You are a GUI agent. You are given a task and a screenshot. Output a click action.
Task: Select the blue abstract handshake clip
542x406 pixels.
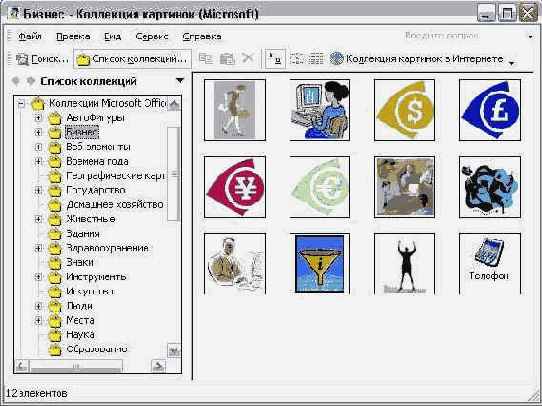tap(490, 187)
